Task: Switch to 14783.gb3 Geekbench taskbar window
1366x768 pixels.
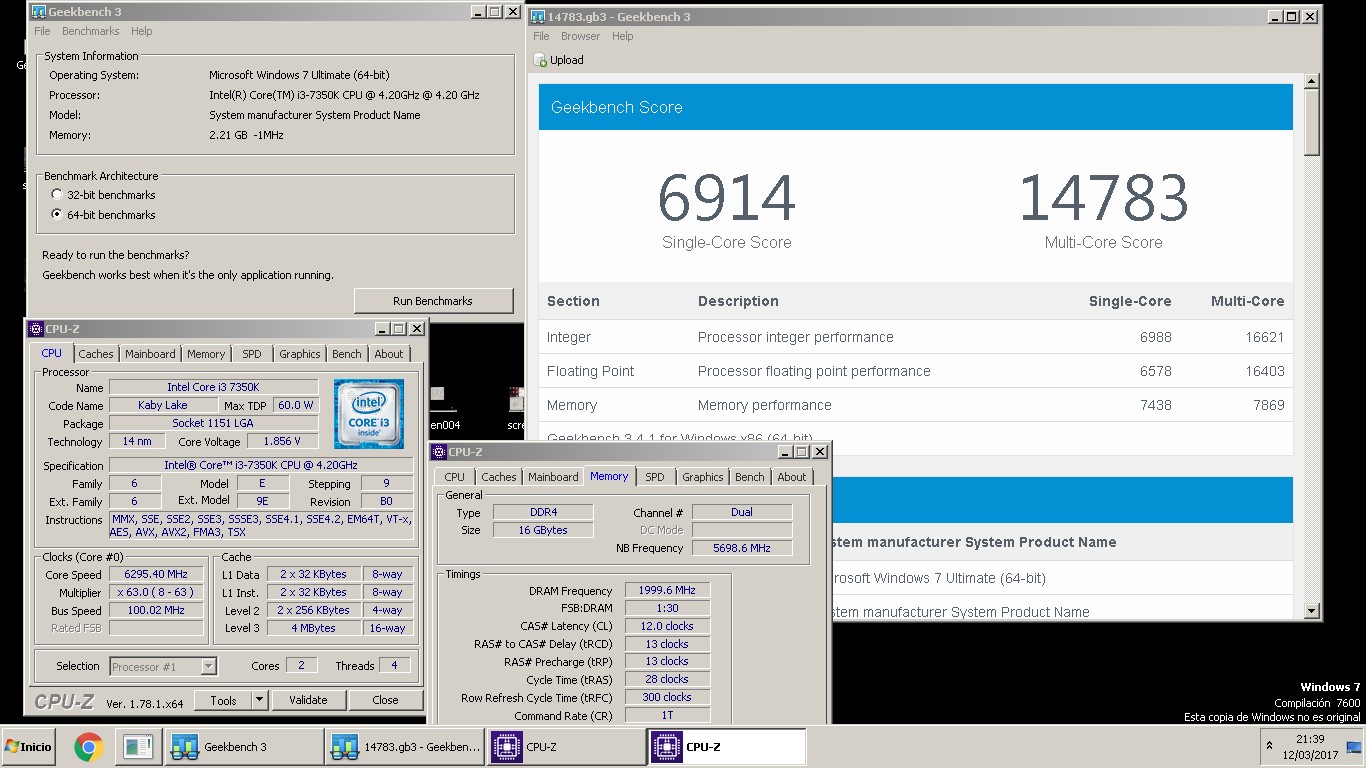Action: pyautogui.click(x=404, y=747)
